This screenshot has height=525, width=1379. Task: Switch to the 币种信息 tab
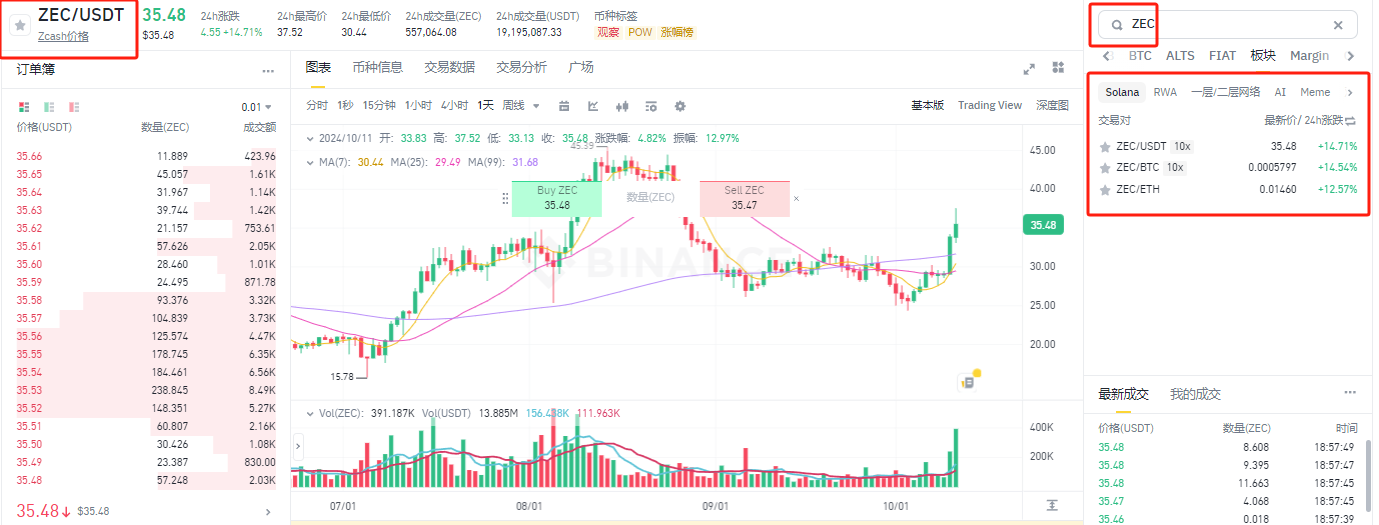[377, 67]
